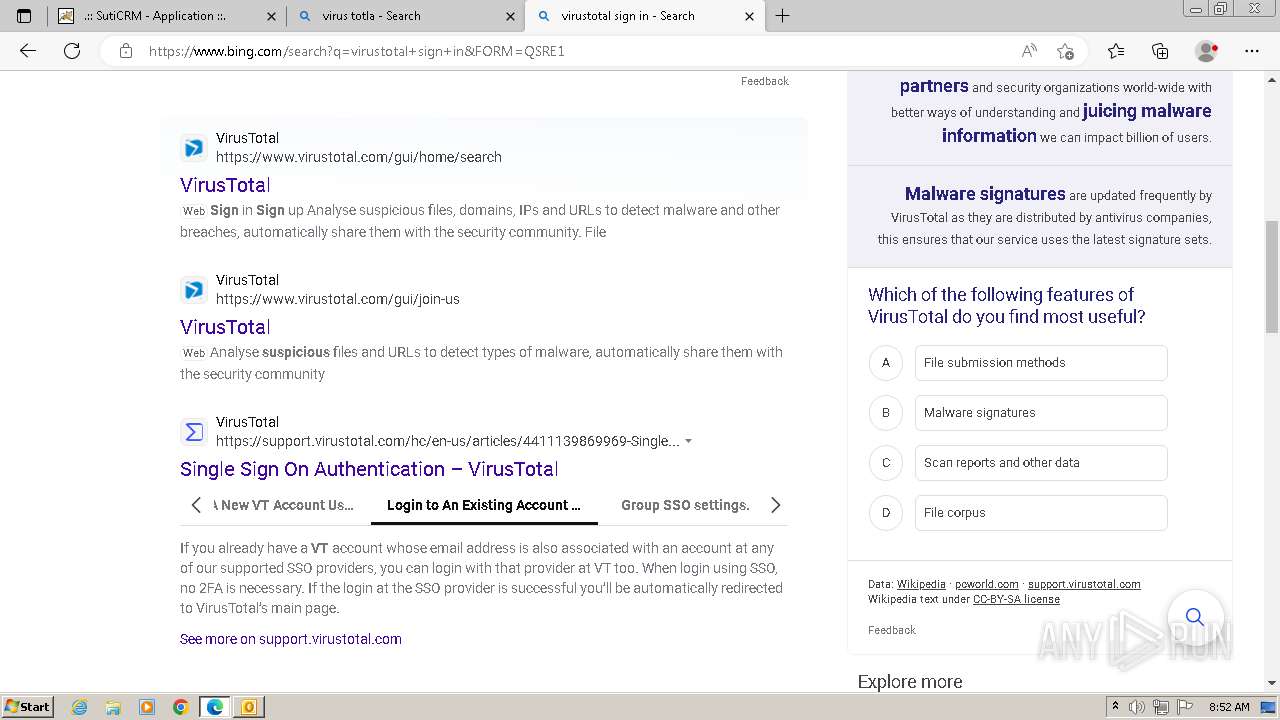Open the yellow app icon in the taskbar
This screenshot has height=720, width=1280.
click(249, 707)
